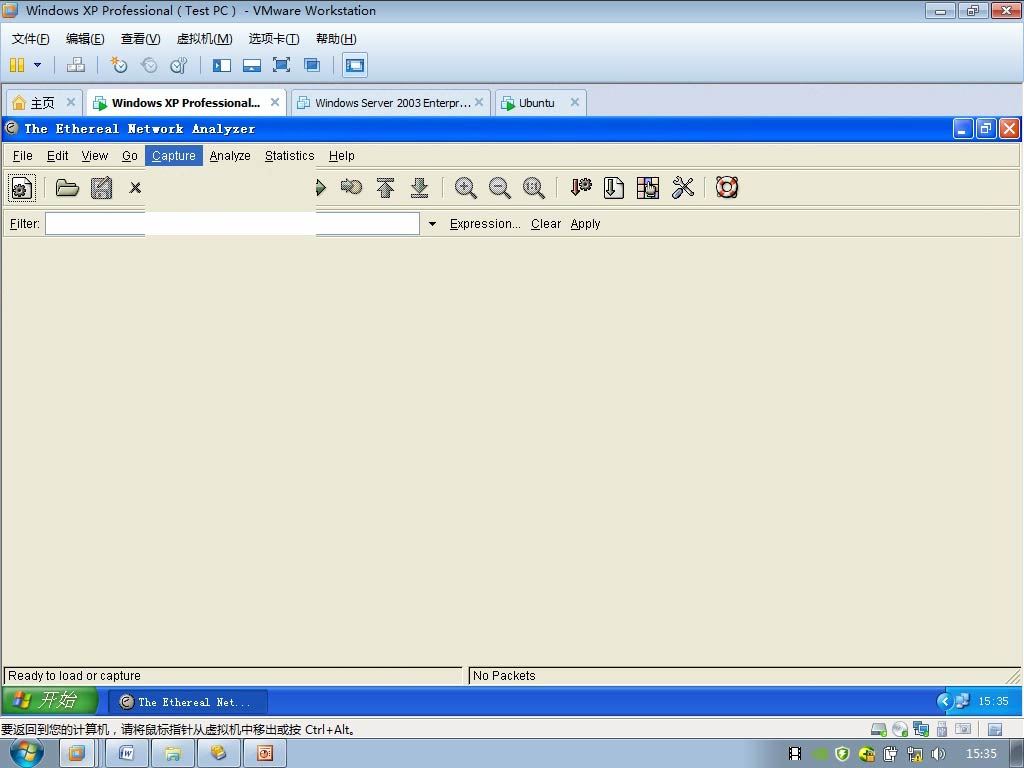Close the Ubuntu tab
1024x768 pixels.
(x=575, y=102)
